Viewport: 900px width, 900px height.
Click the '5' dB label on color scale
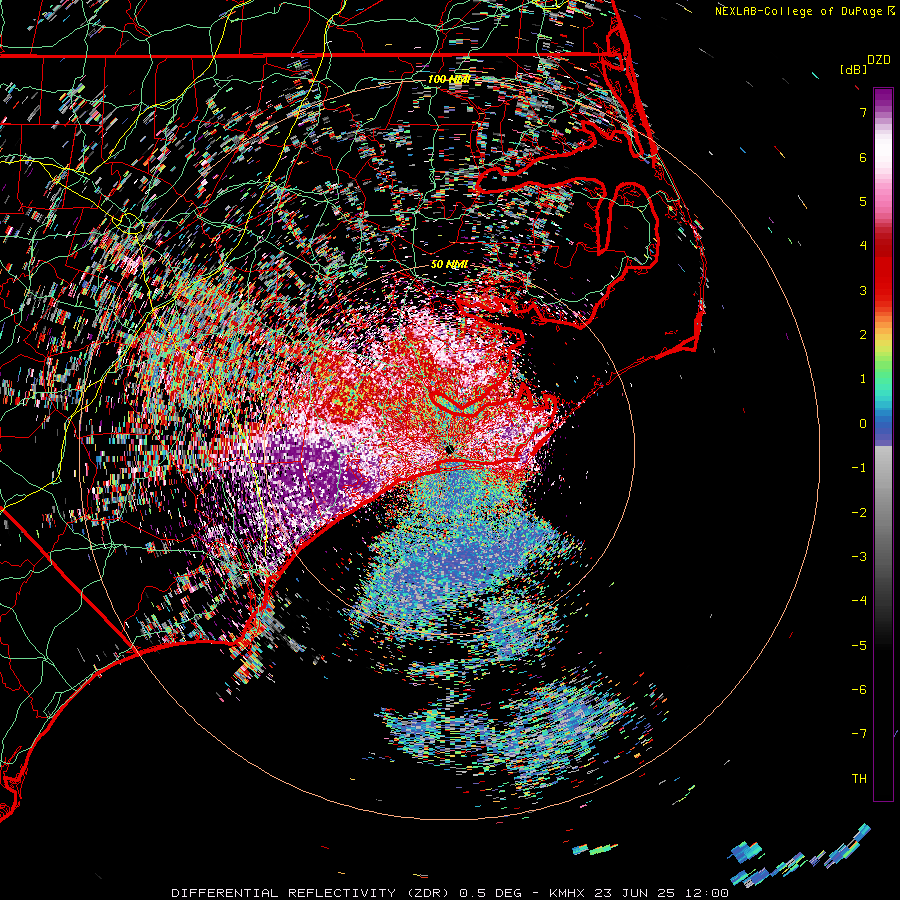coord(863,201)
